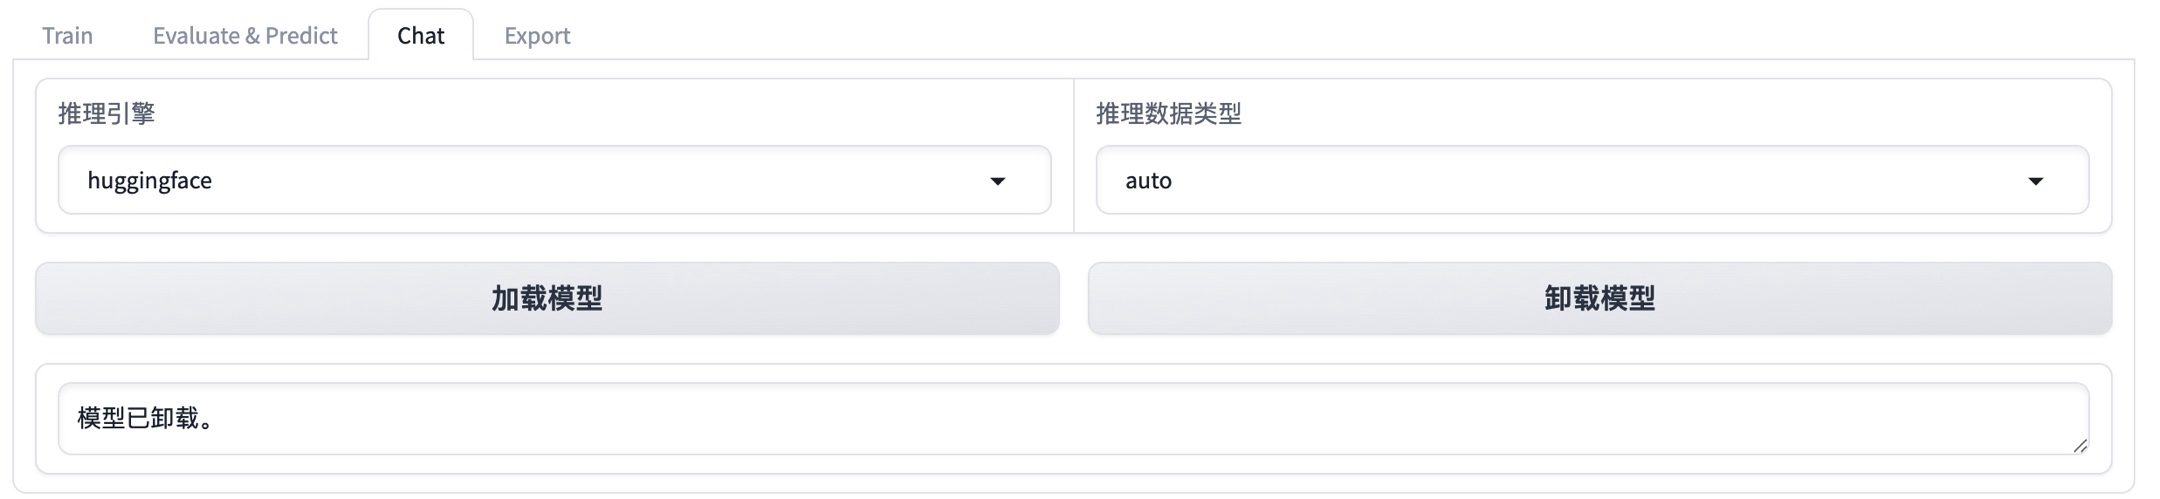This screenshot has height=499, width=2160.
Task: Click the 推理数据类型 dropdown arrow
Action: (2035, 181)
